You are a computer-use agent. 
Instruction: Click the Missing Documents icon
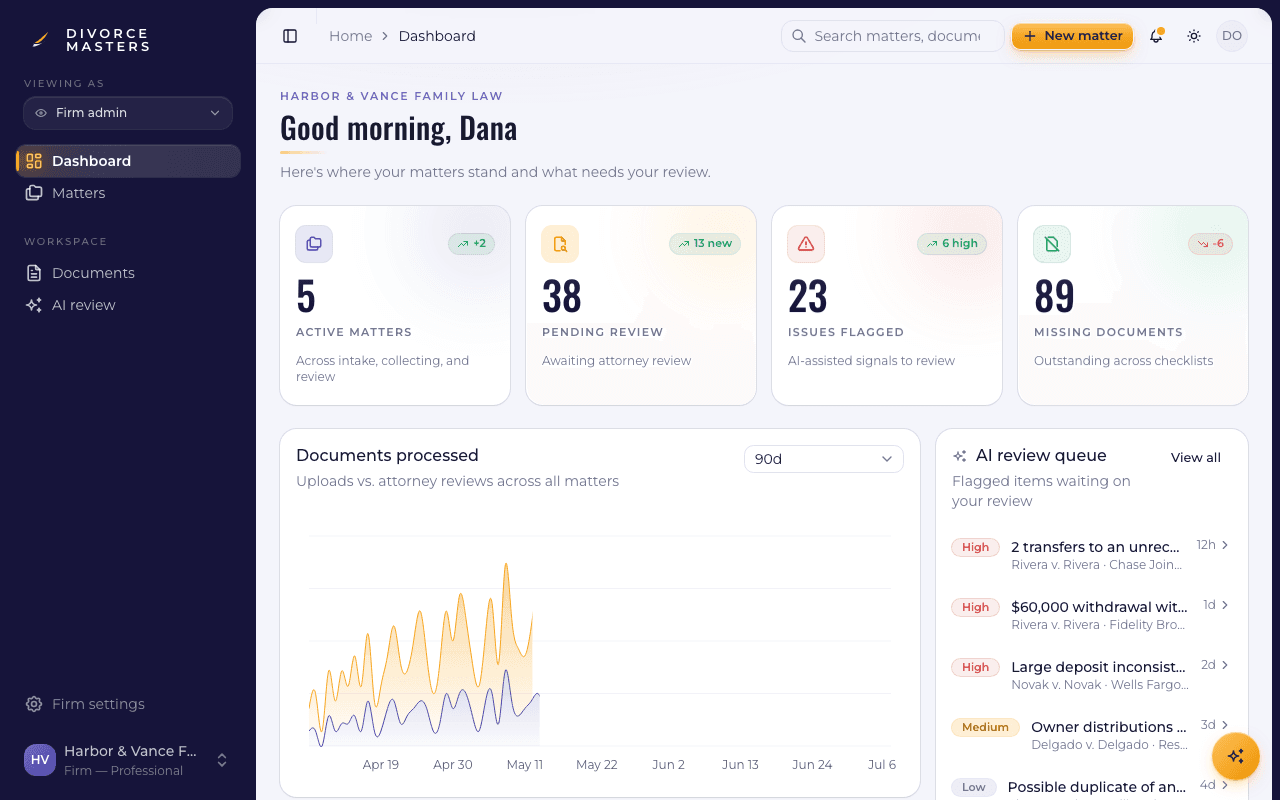pyautogui.click(x=1052, y=244)
